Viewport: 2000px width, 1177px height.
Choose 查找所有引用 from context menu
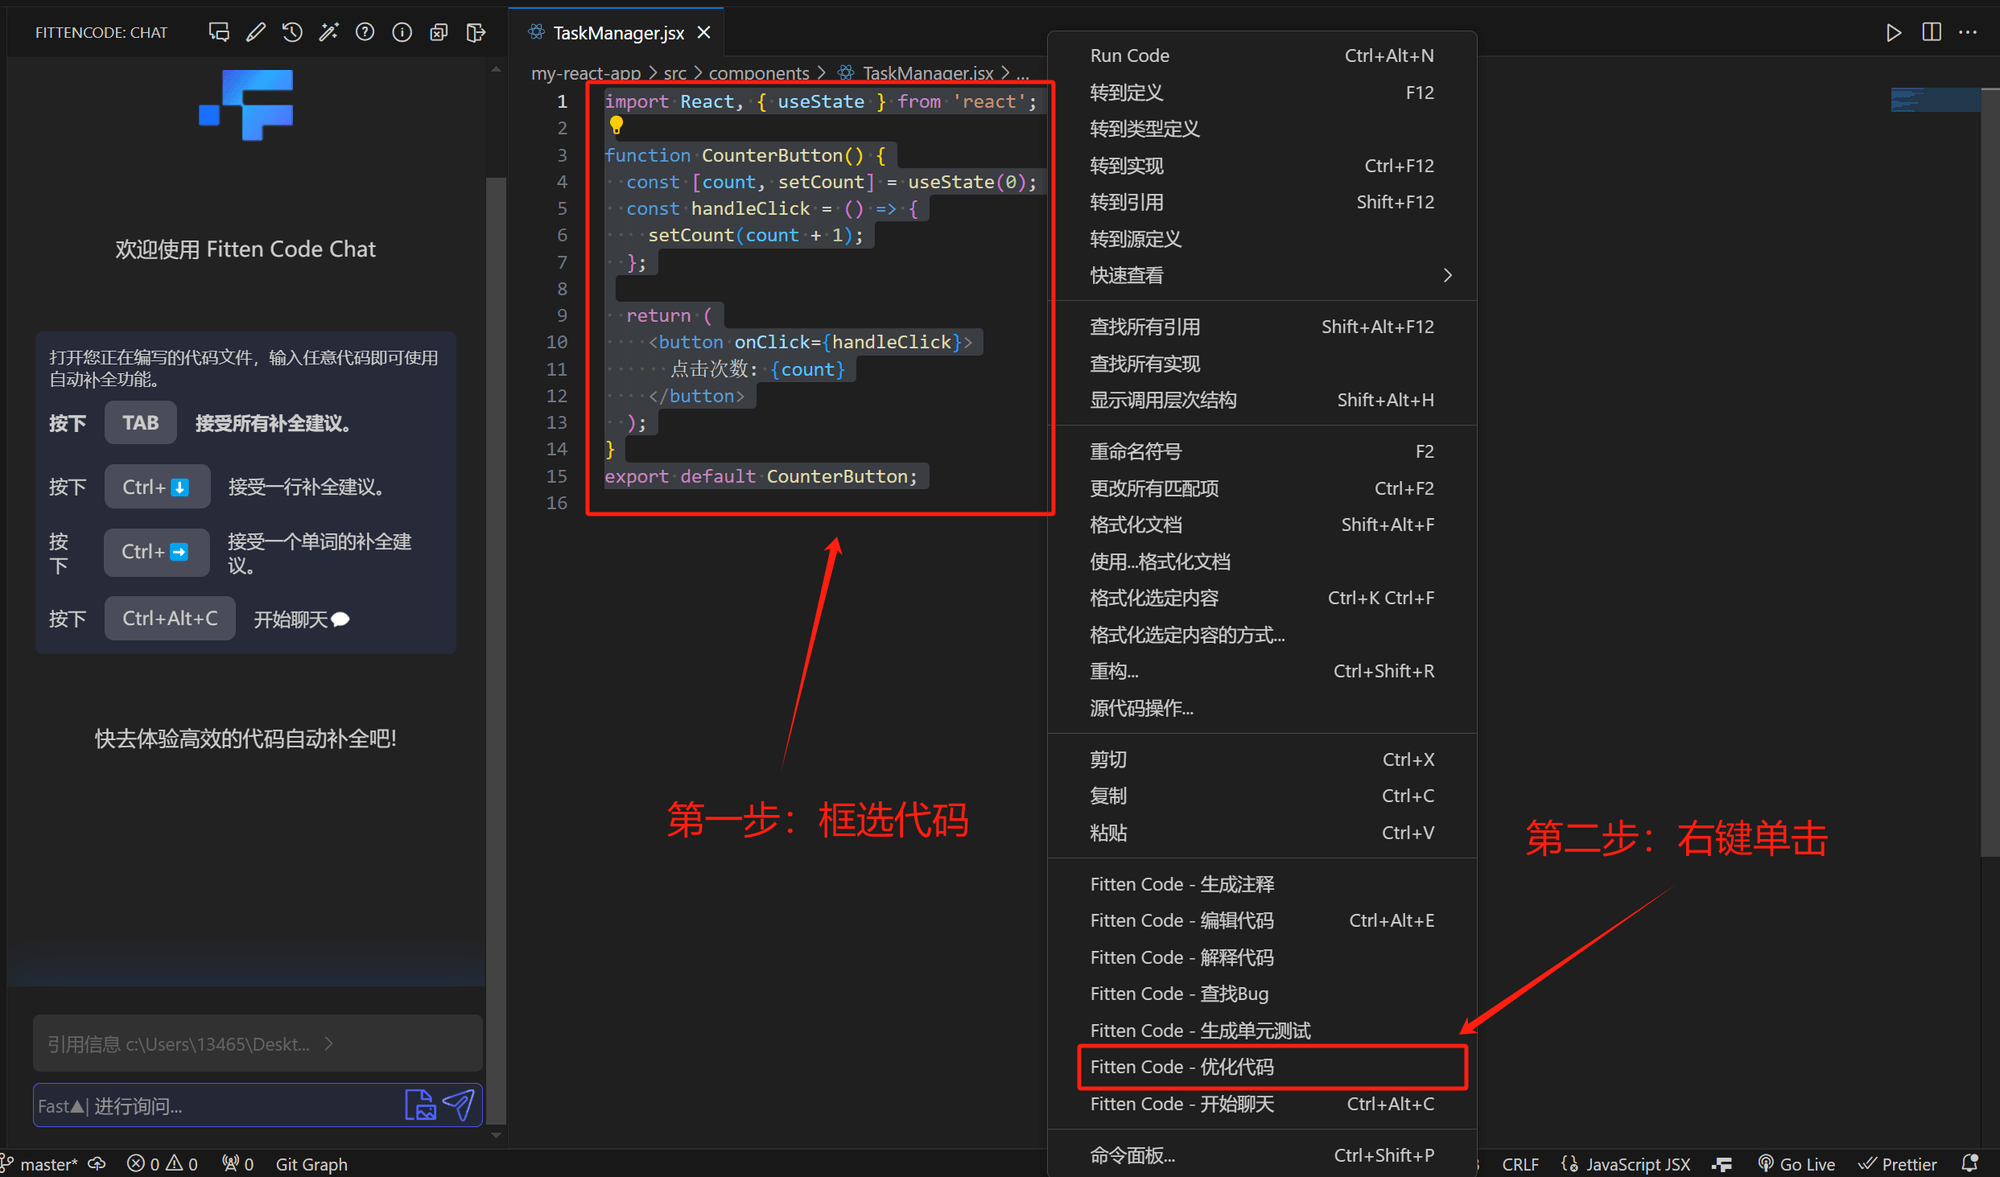(x=1262, y=327)
